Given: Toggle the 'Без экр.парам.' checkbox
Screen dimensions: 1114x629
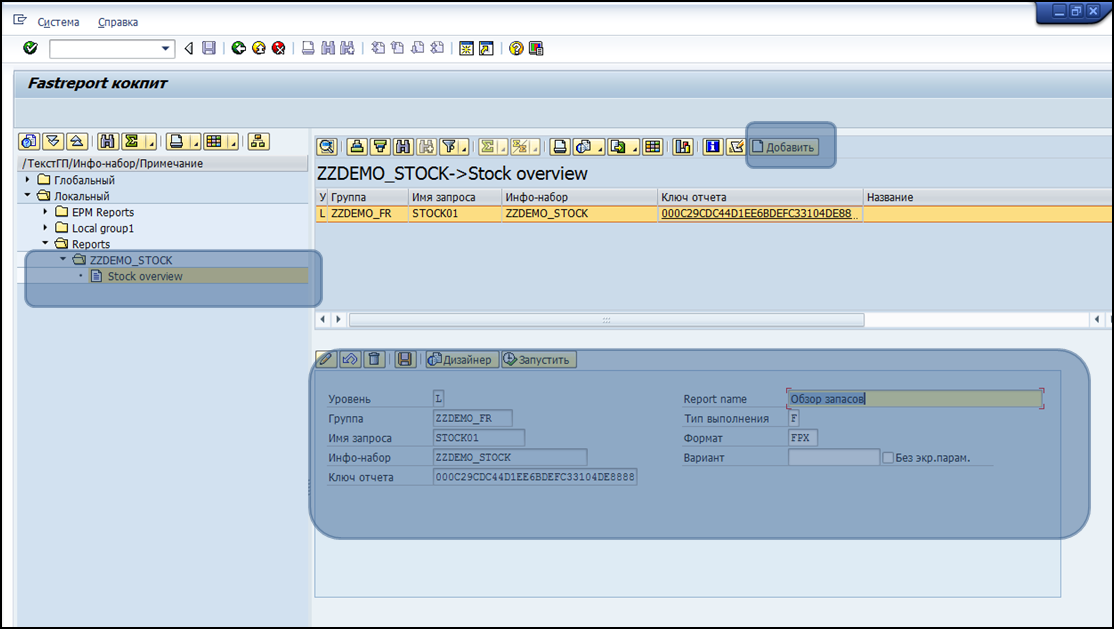Looking at the screenshot, I should (888, 458).
